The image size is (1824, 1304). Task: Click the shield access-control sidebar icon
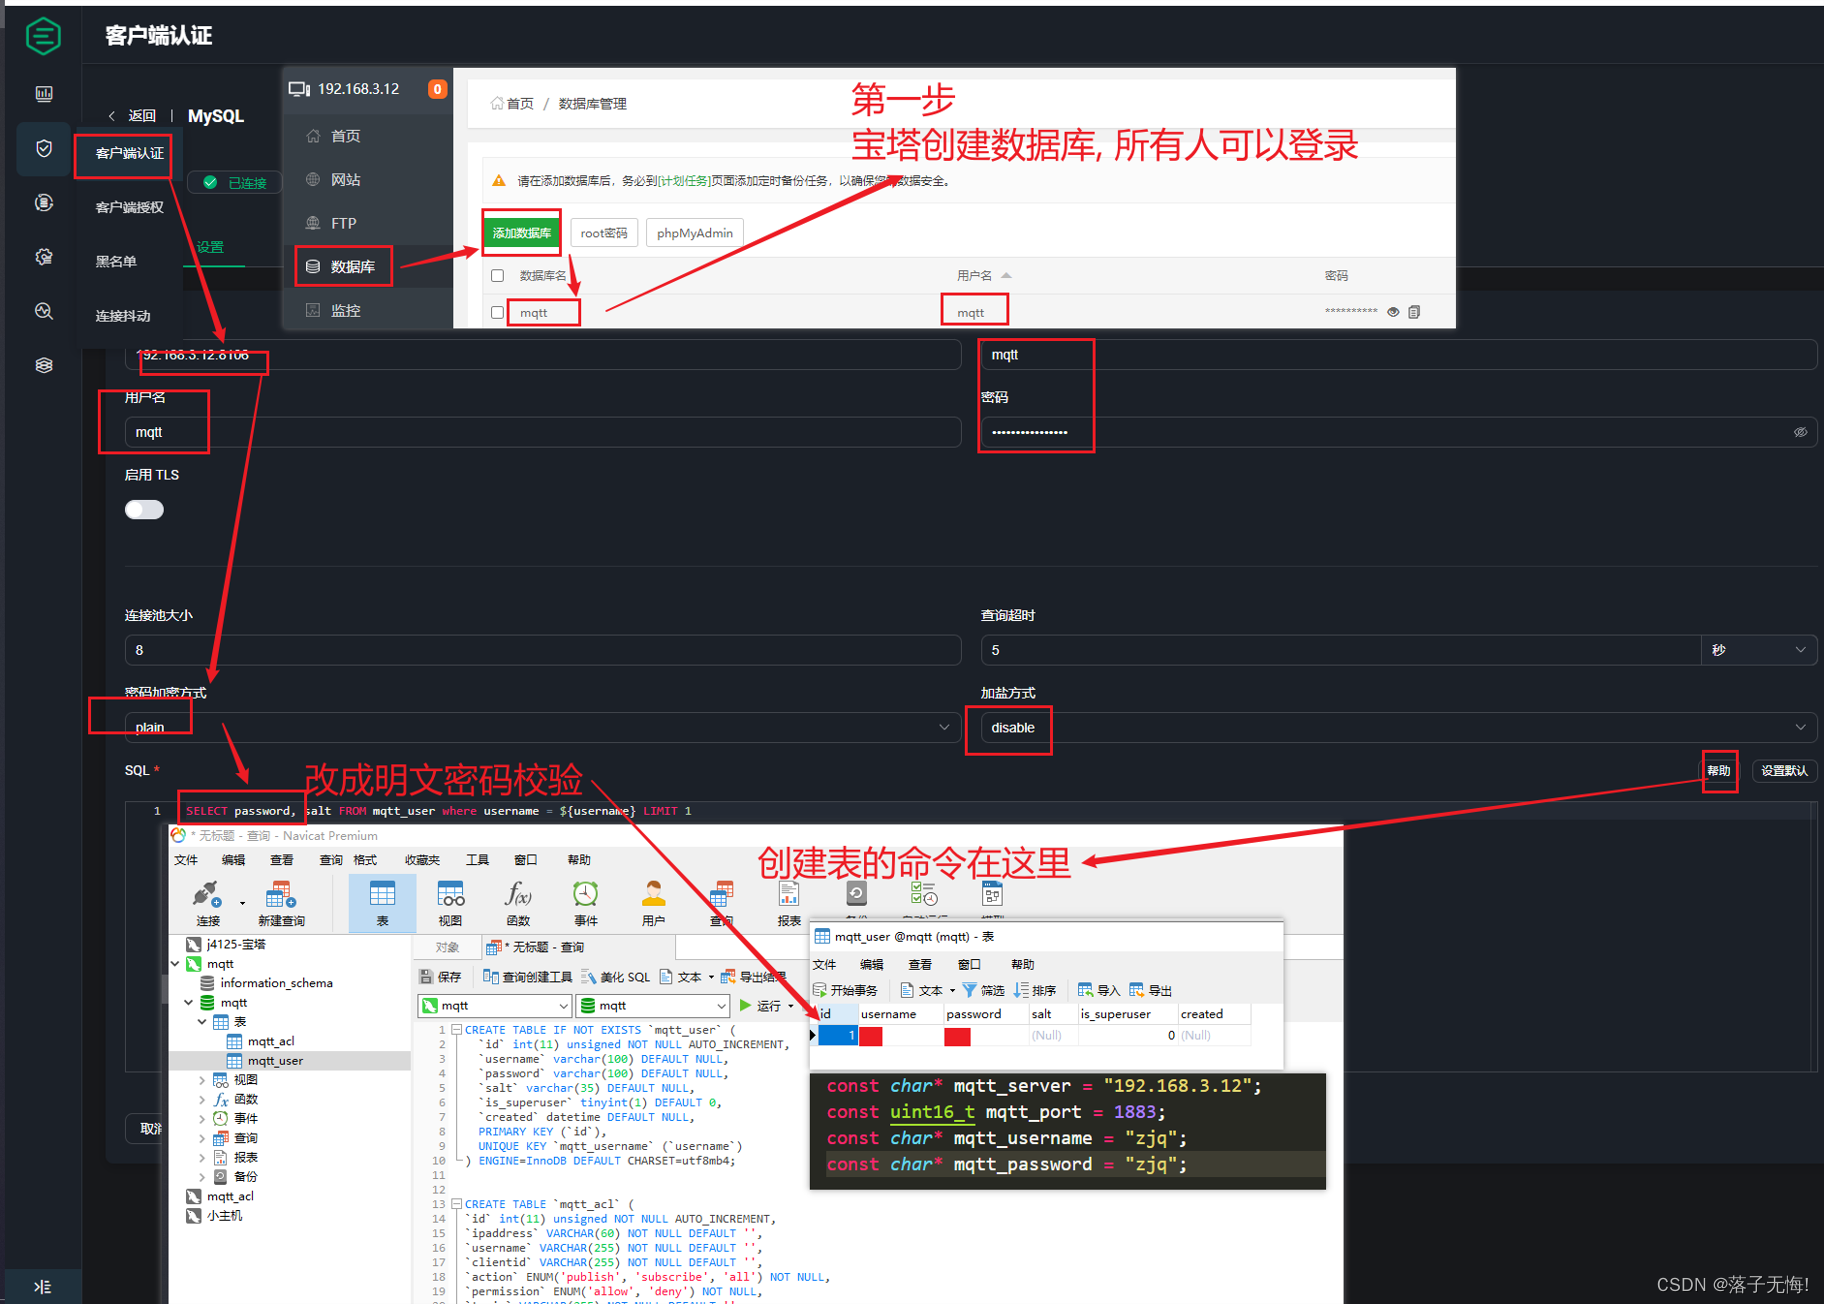(x=44, y=148)
